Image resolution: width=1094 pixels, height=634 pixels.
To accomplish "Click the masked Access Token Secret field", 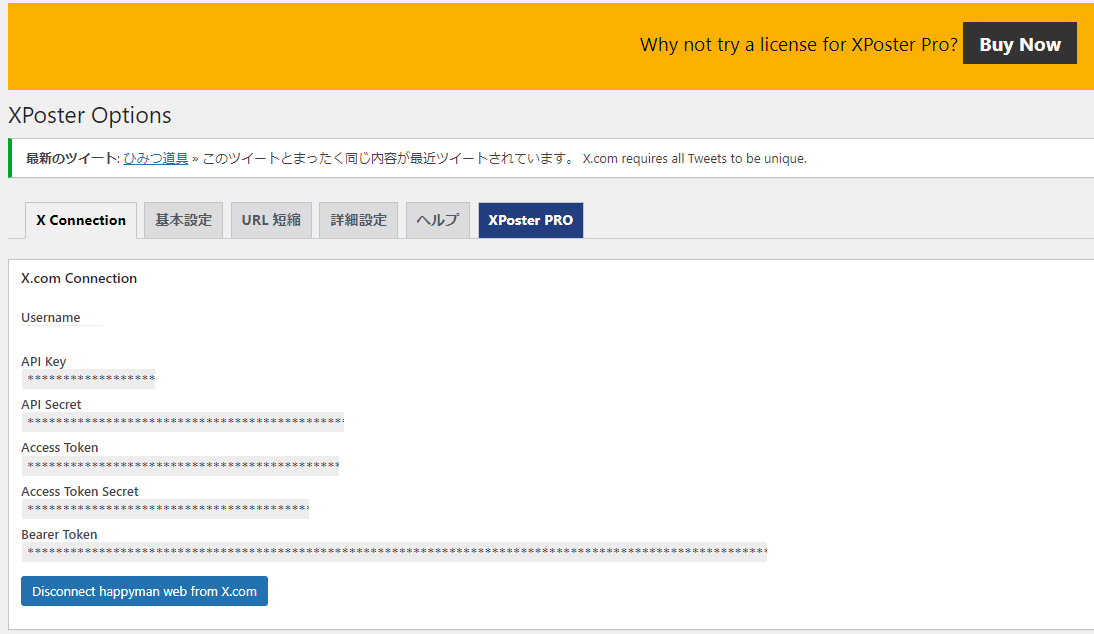I will [x=165, y=509].
